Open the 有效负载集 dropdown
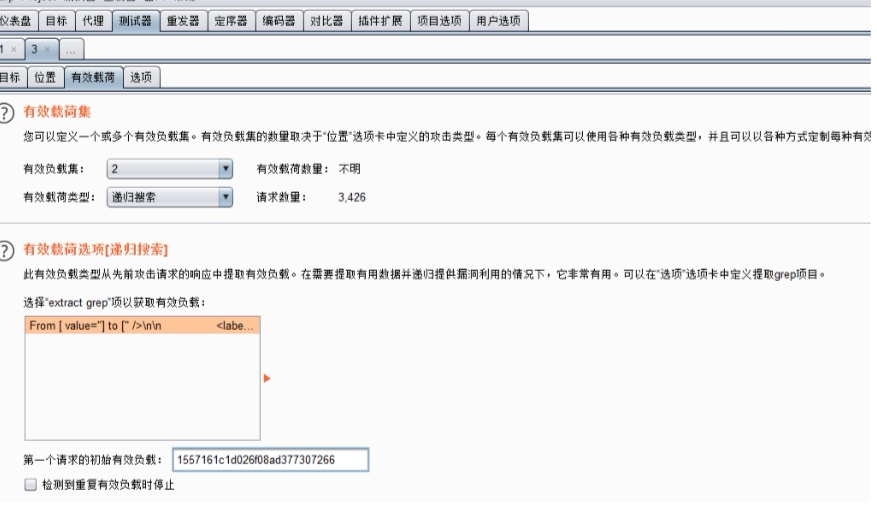The width and height of the screenshot is (877, 515). coord(169,169)
